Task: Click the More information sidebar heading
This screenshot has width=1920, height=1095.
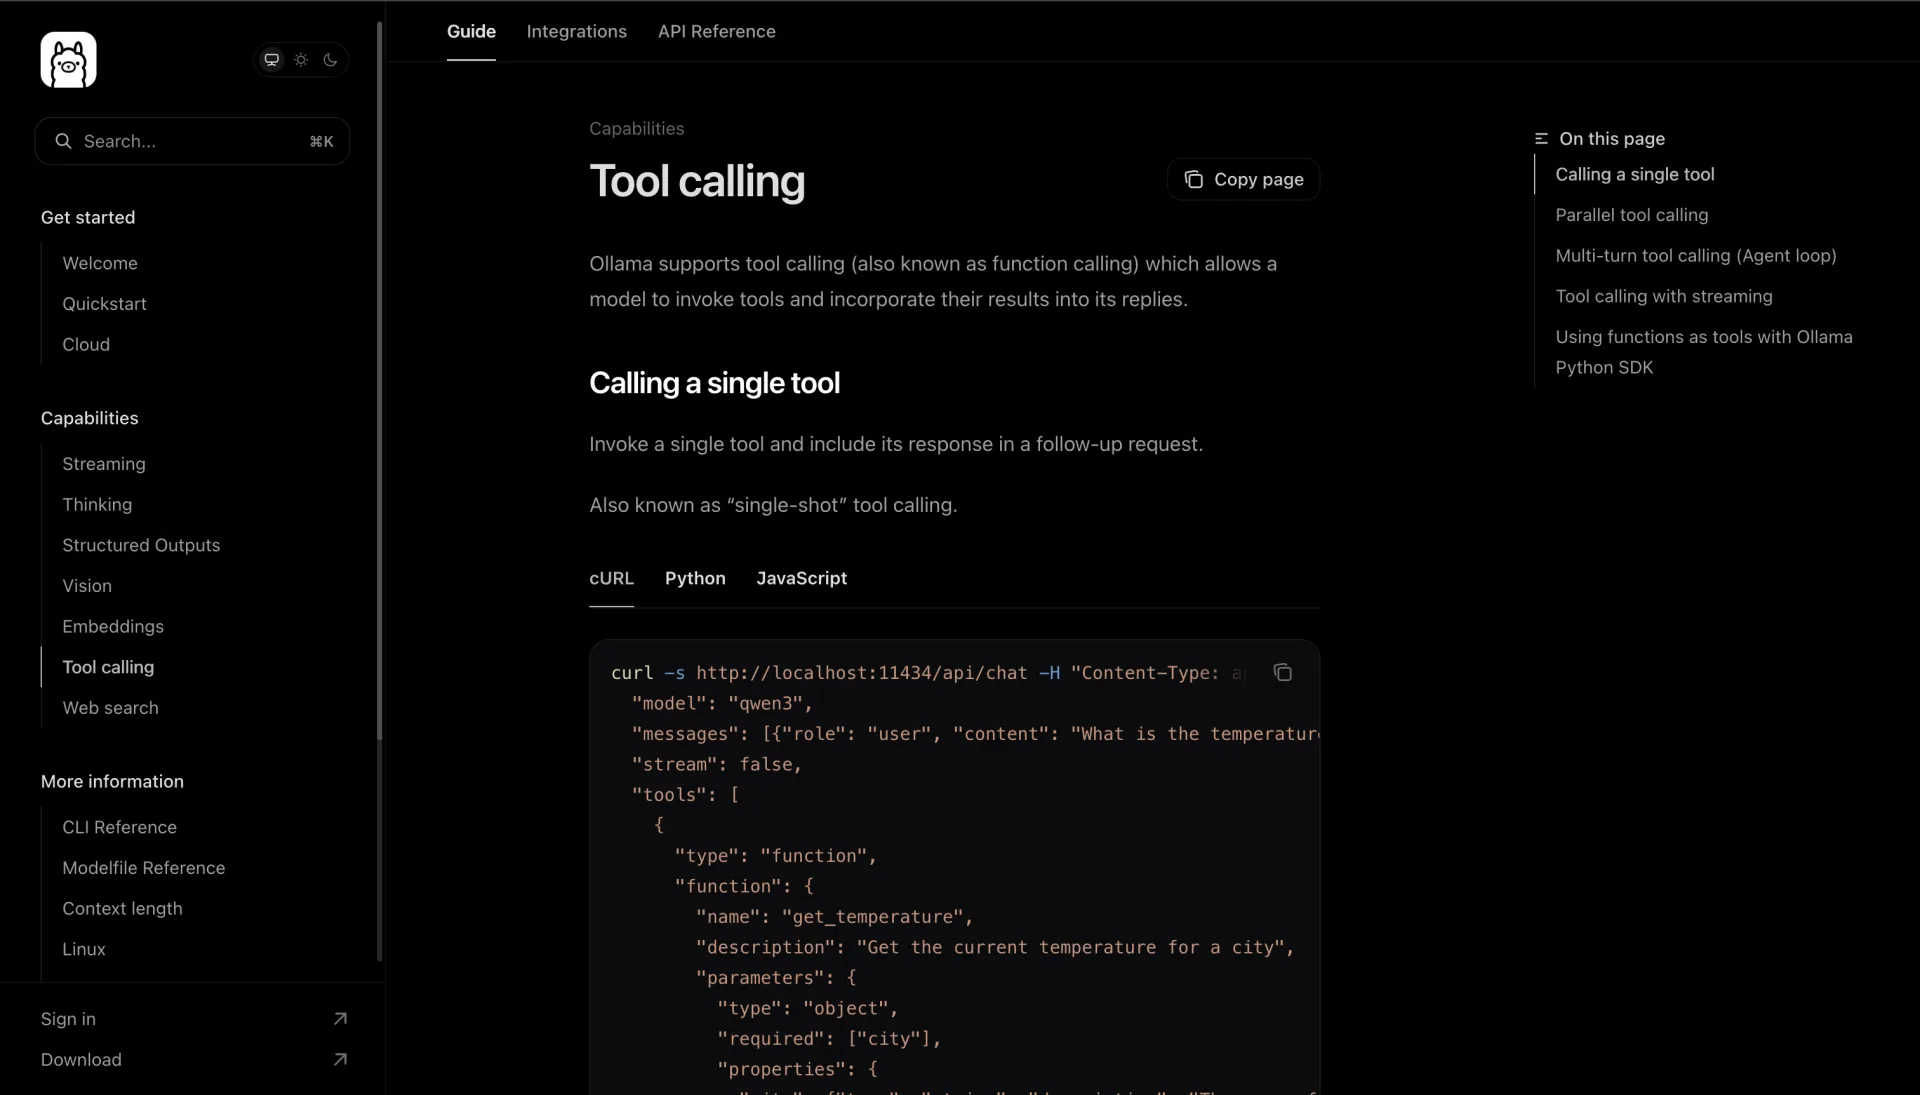Action: [x=112, y=781]
